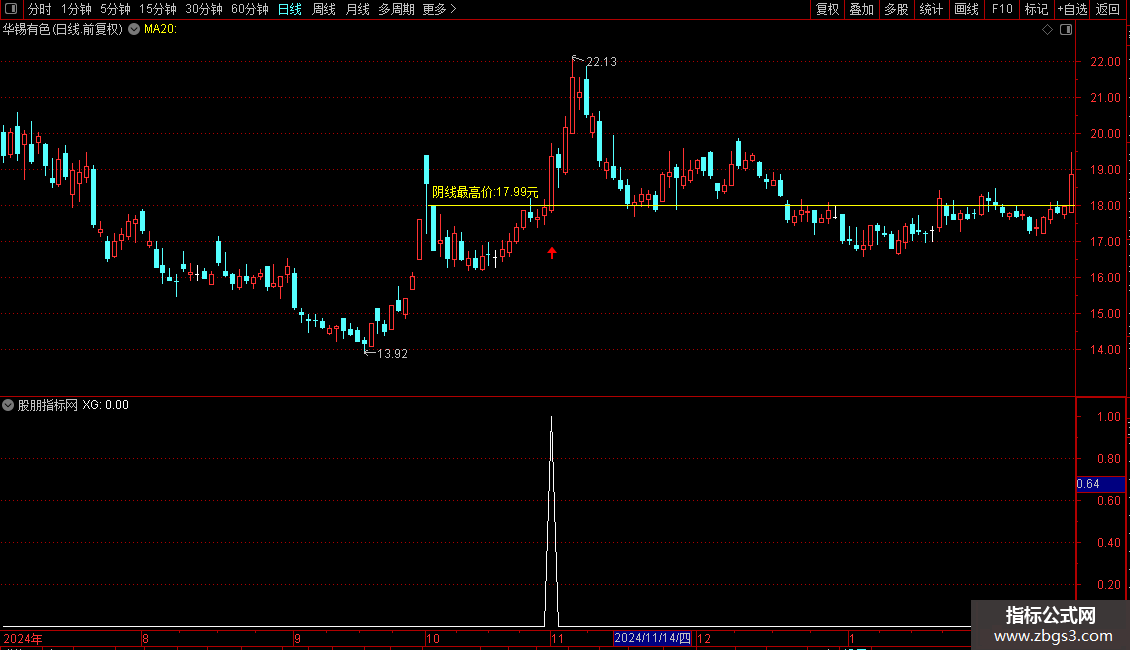The width and height of the screenshot is (1130, 650).
Task: Switch to 月线 monthly chart
Action: click(357, 9)
